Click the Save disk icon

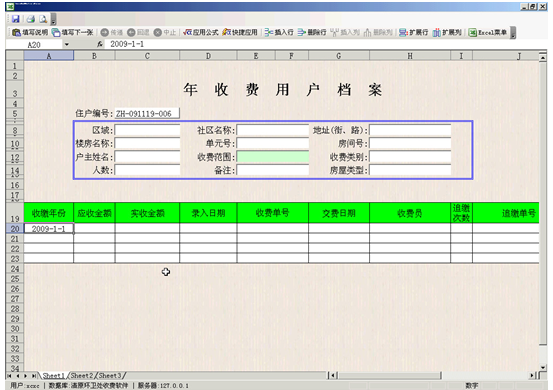pyautogui.click(x=16, y=19)
